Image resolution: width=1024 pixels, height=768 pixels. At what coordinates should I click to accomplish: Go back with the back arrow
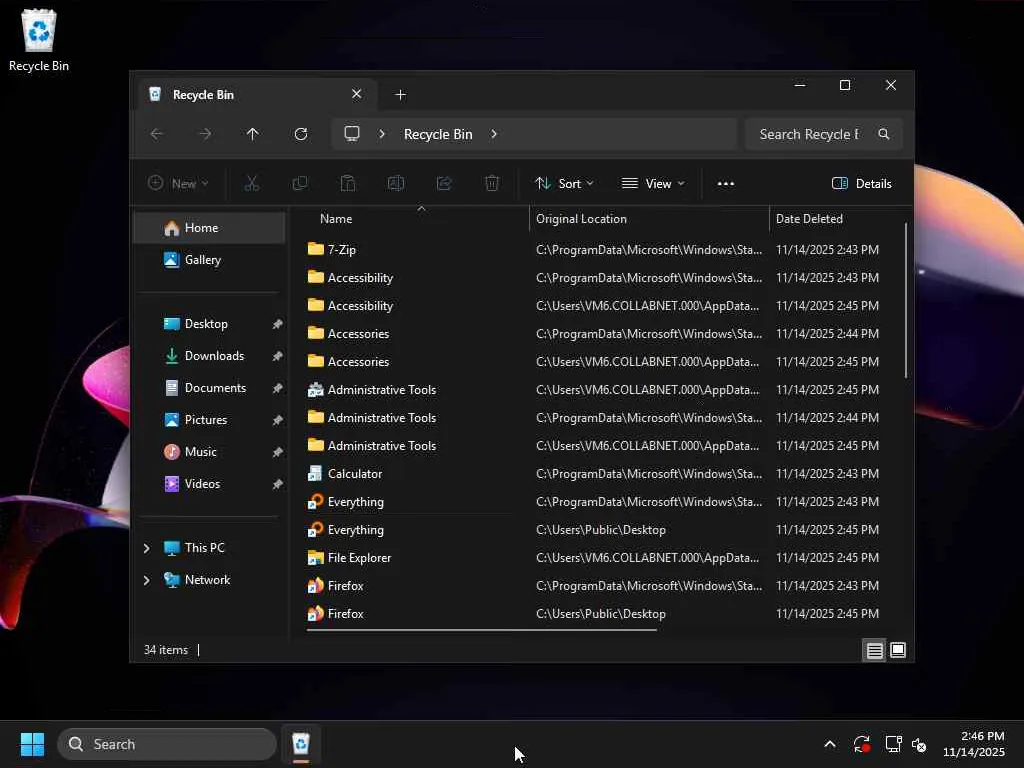point(157,134)
